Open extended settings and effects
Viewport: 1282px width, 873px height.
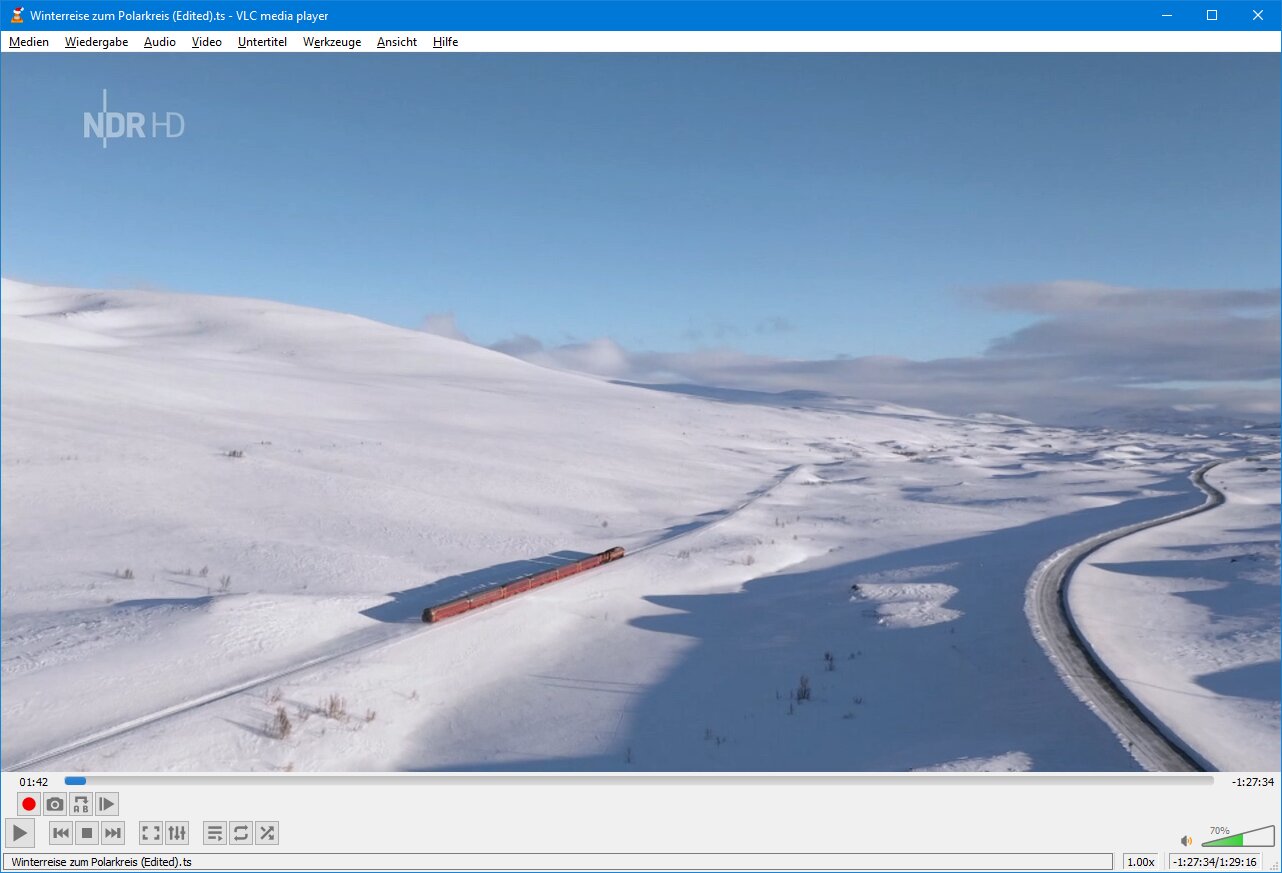click(177, 833)
